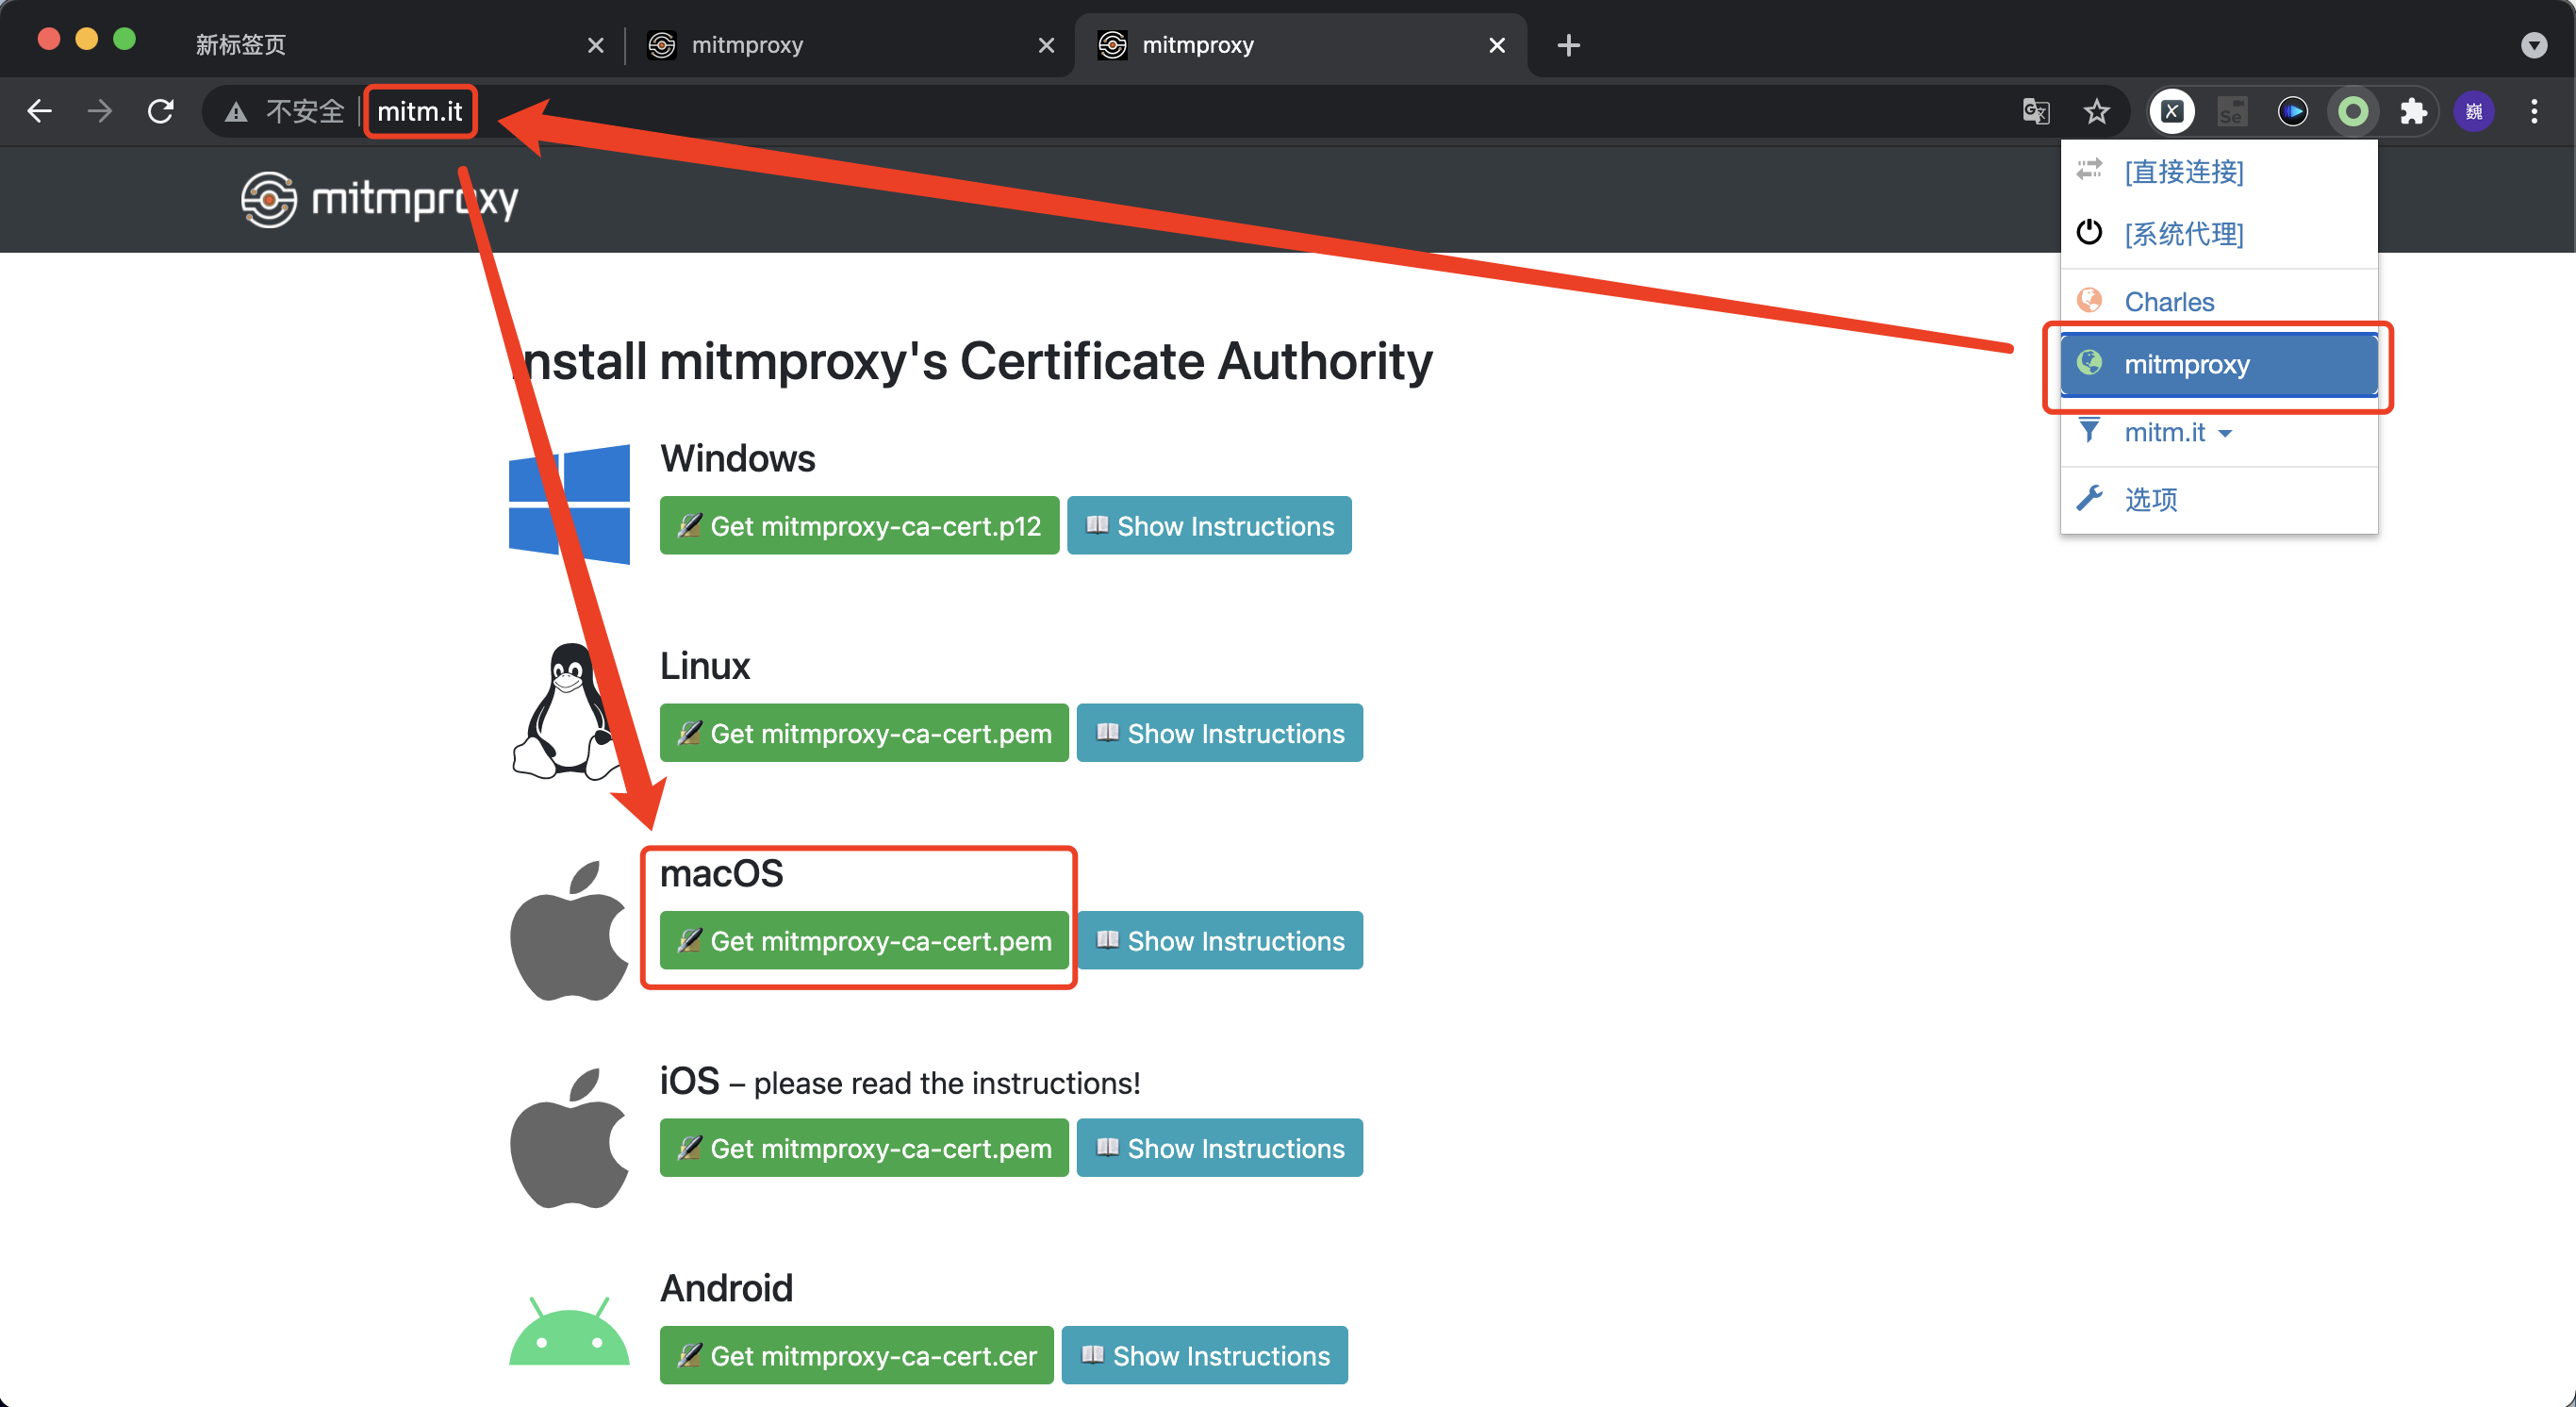Click the Windows logo image
This screenshot has width=2576, height=1407.
[x=569, y=504]
